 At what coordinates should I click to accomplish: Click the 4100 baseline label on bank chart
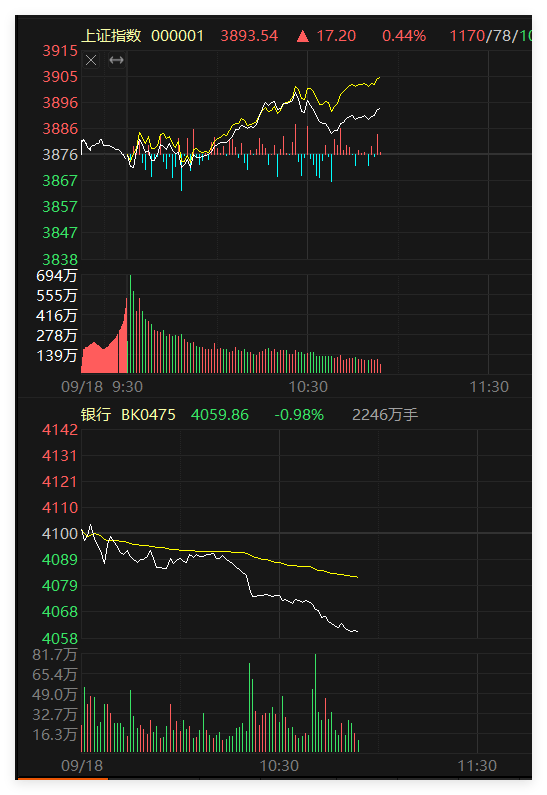click(60, 533)
